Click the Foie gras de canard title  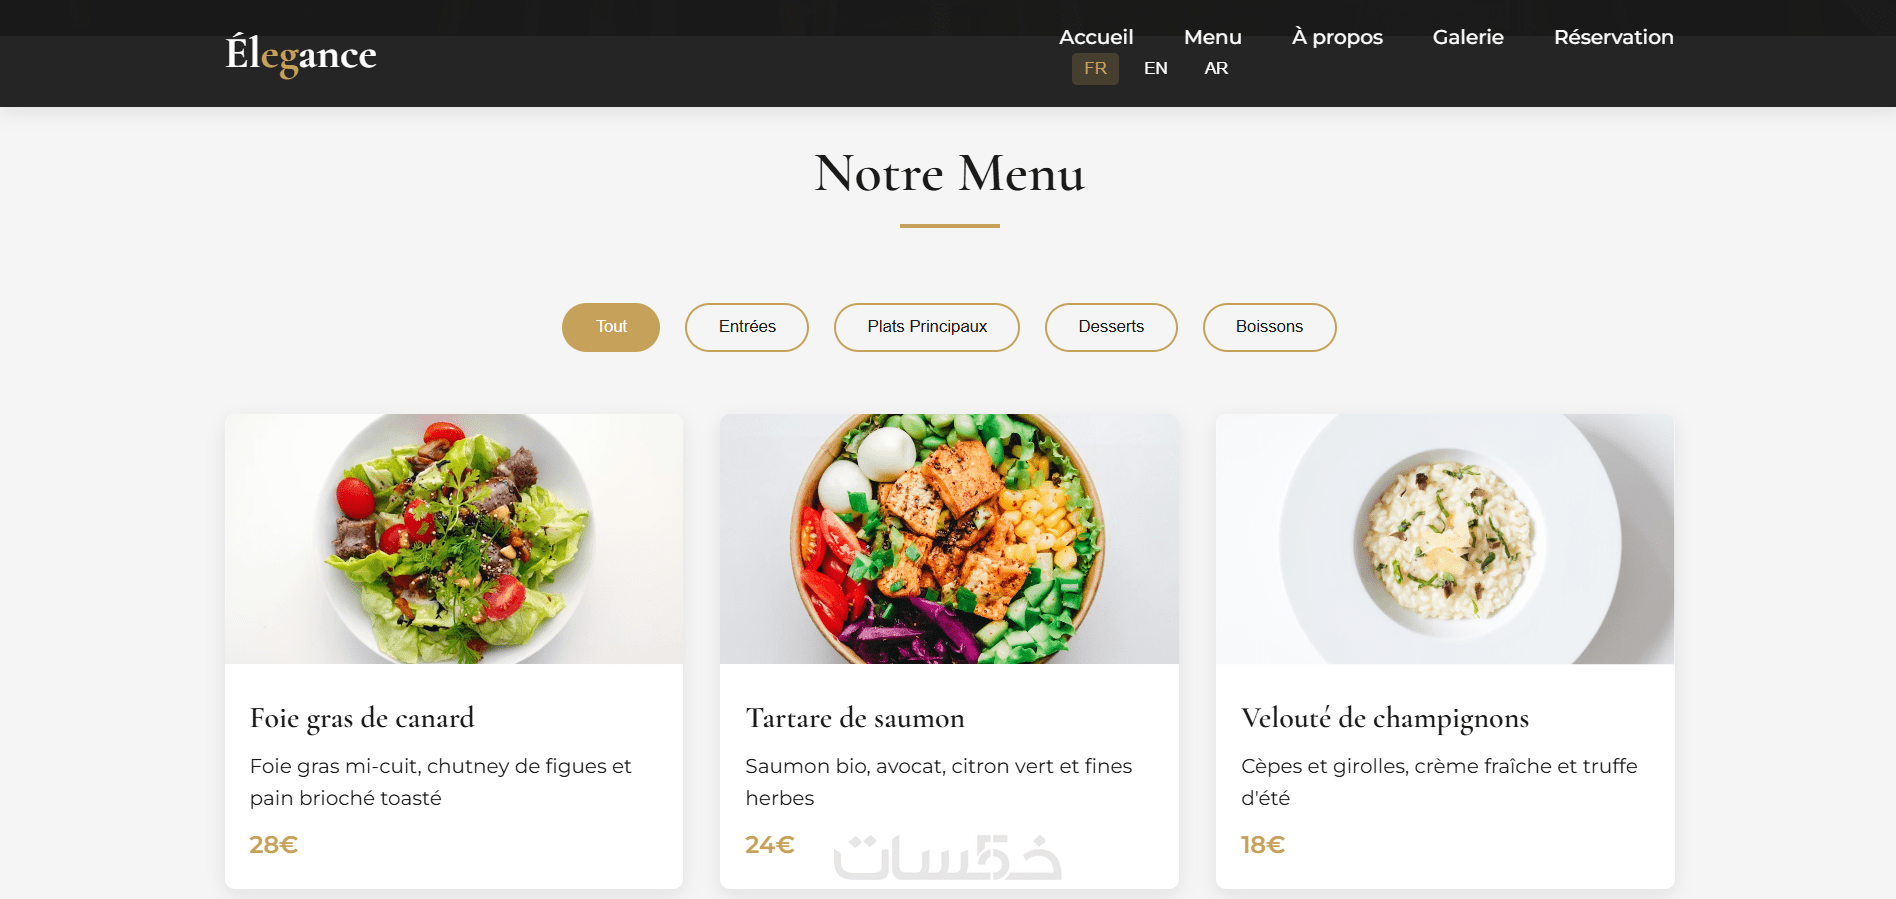click(x=362, y=718)
